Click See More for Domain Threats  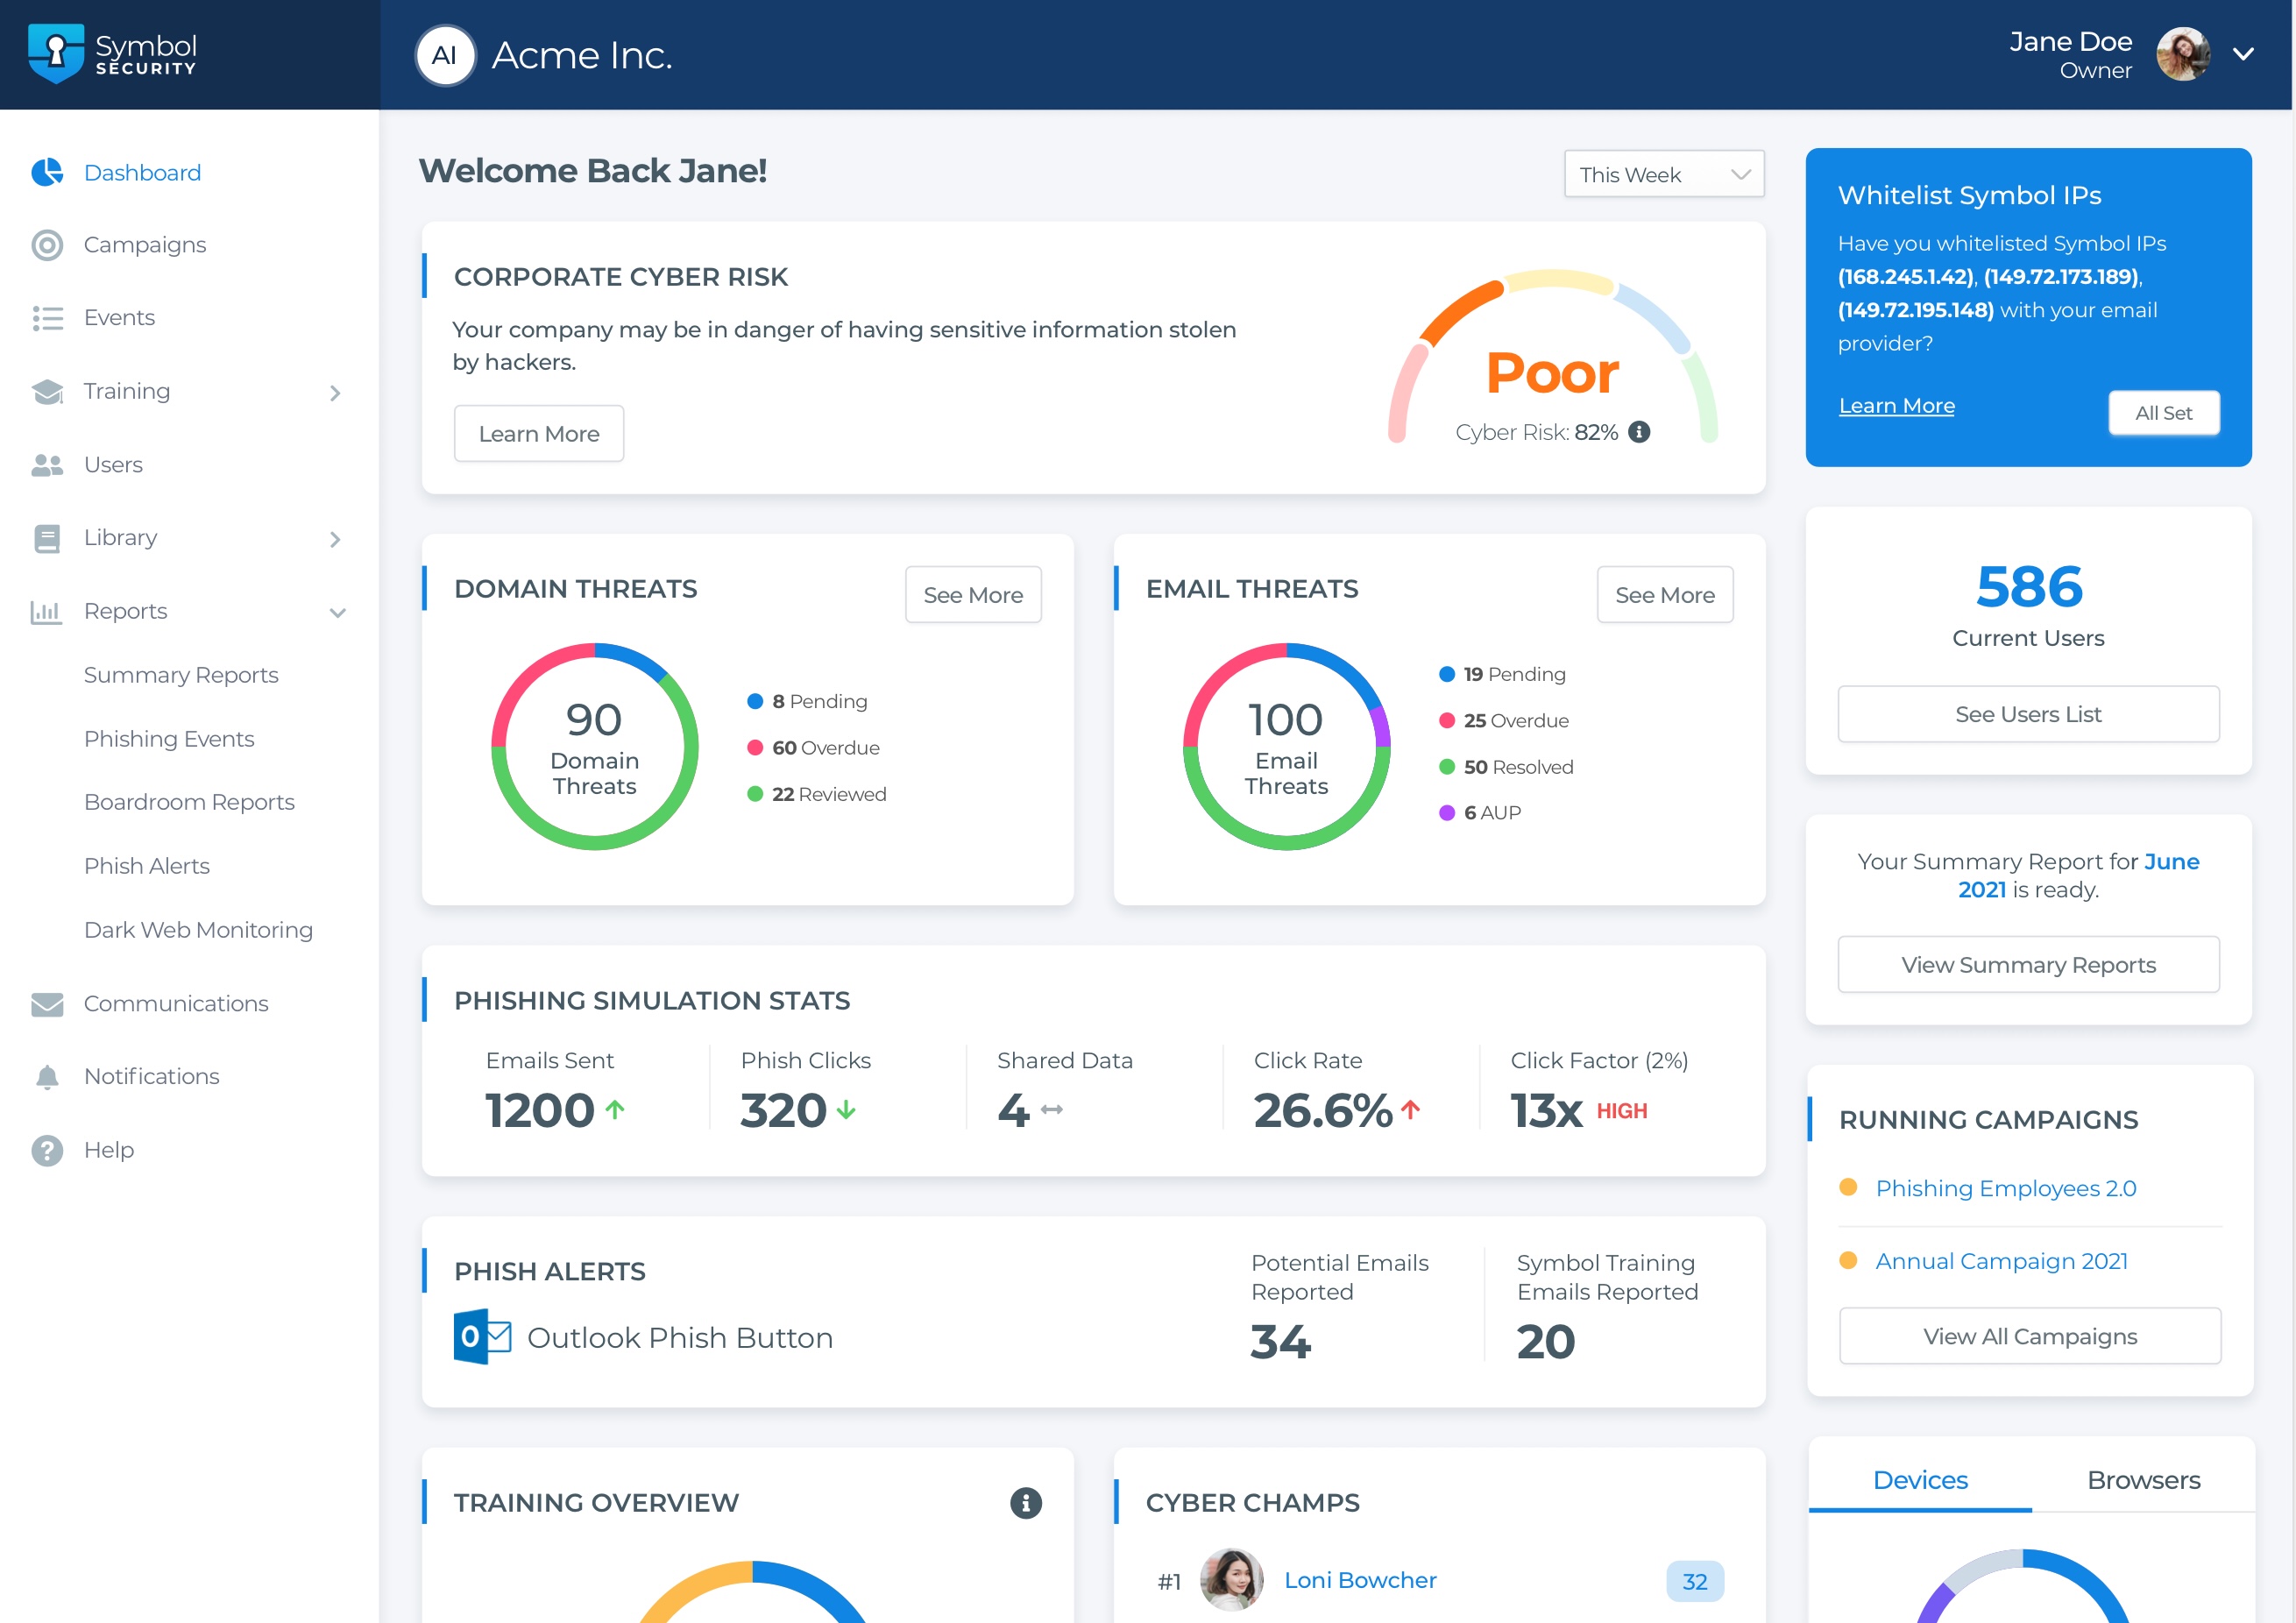click(x=973, y=595)
